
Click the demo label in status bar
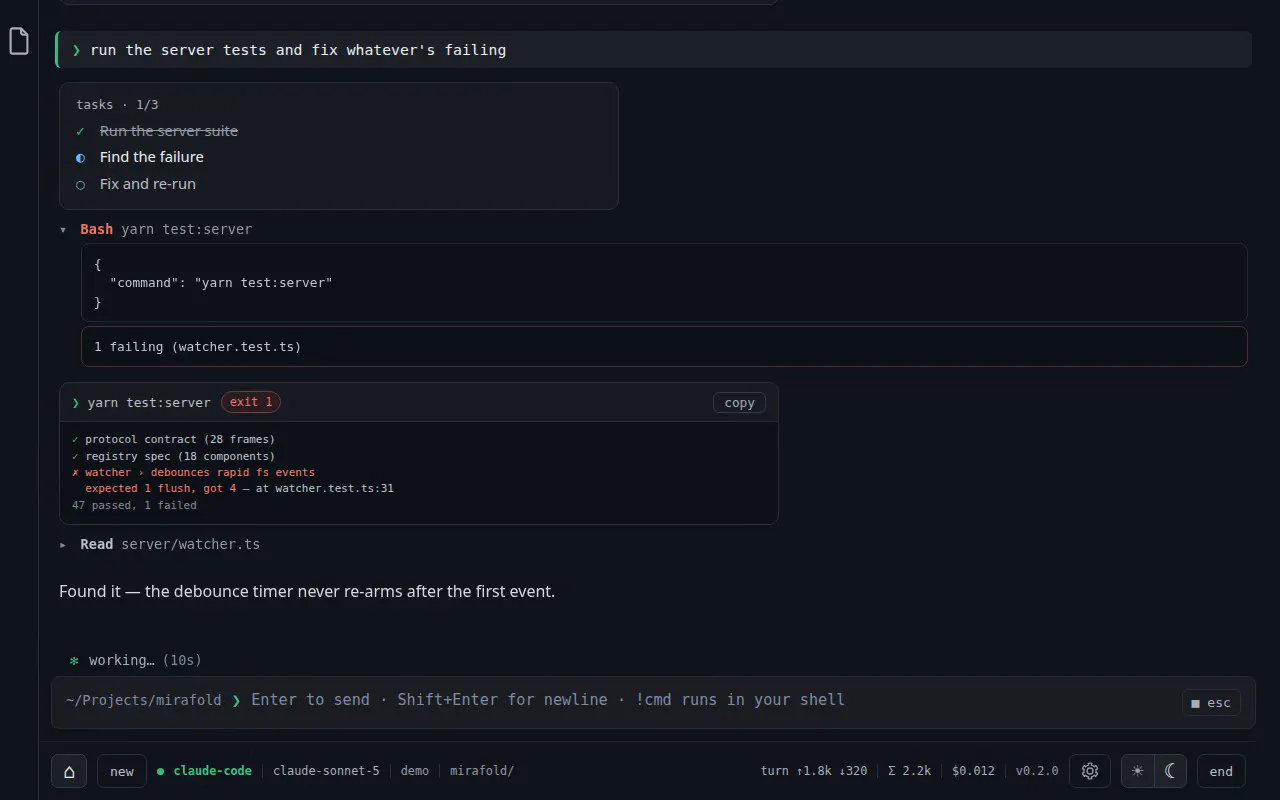pyautogui.click(x=415, y=771)
